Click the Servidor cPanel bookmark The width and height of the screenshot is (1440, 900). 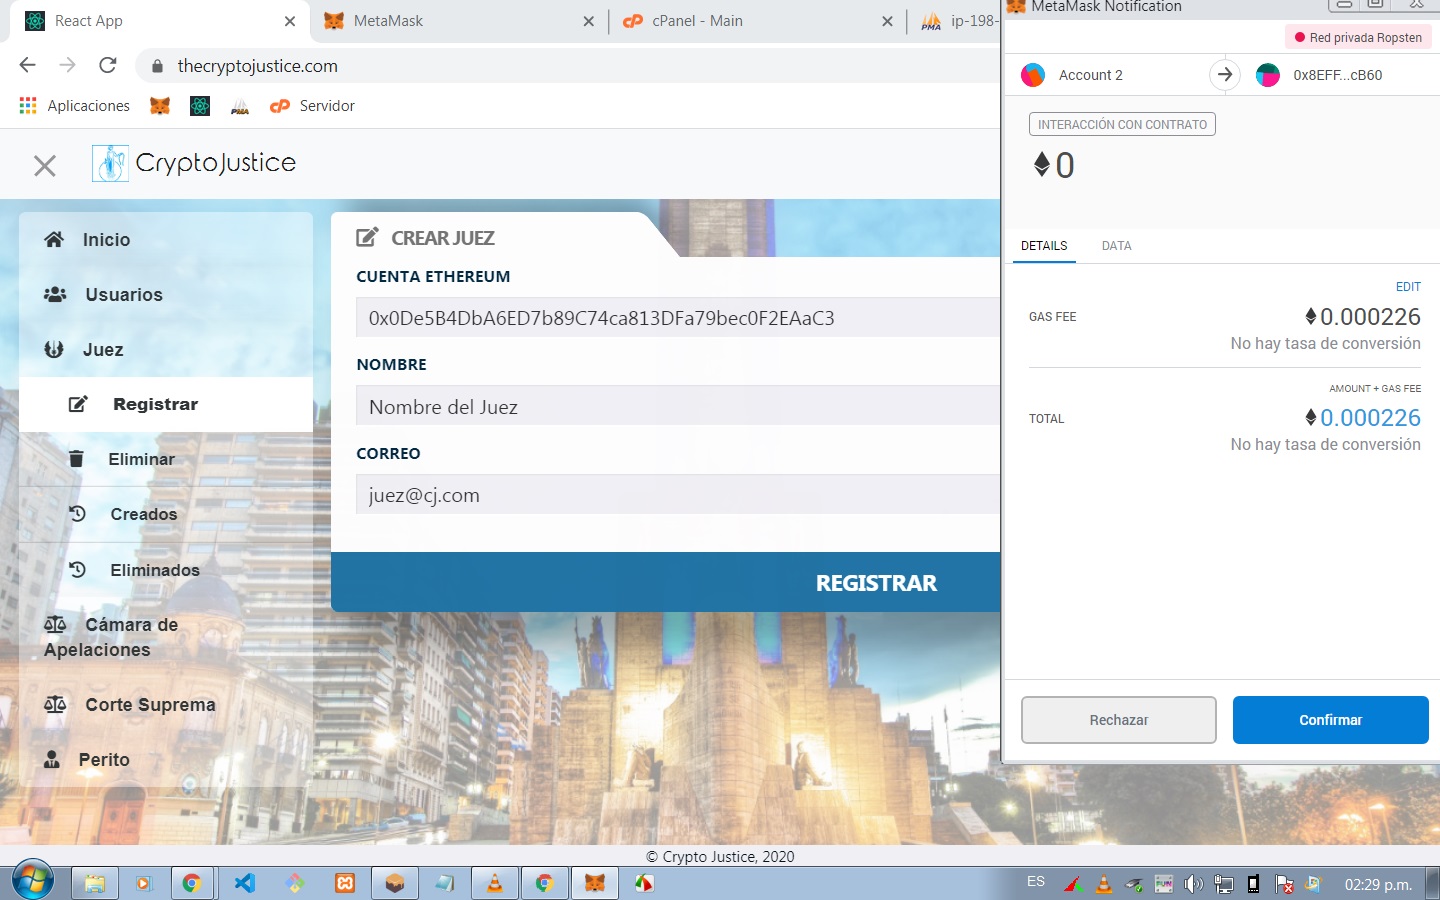(x=312, y=106)
